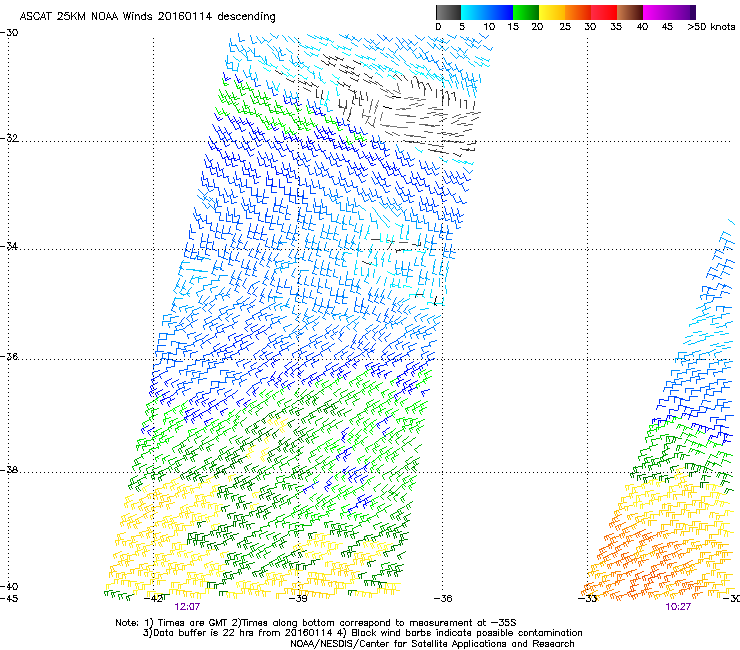Click the latitude label '-32'
The width and height of the screenshot is (740, 650).
[x=9, y=138]
